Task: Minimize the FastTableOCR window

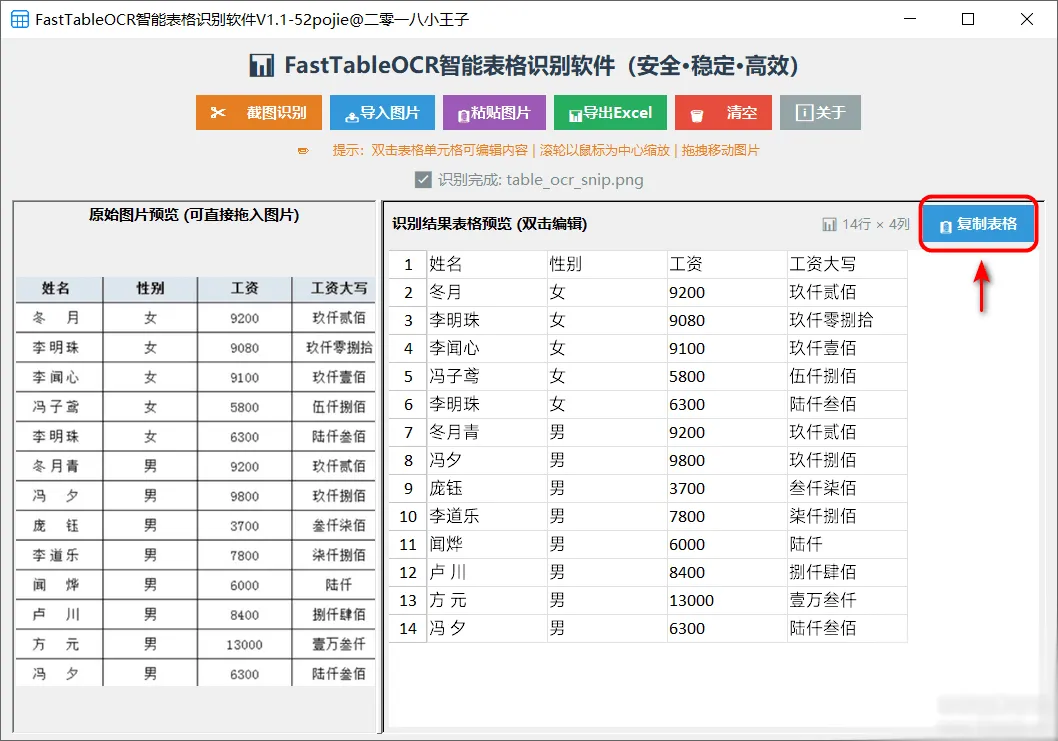Action: [x=910, y=19]
